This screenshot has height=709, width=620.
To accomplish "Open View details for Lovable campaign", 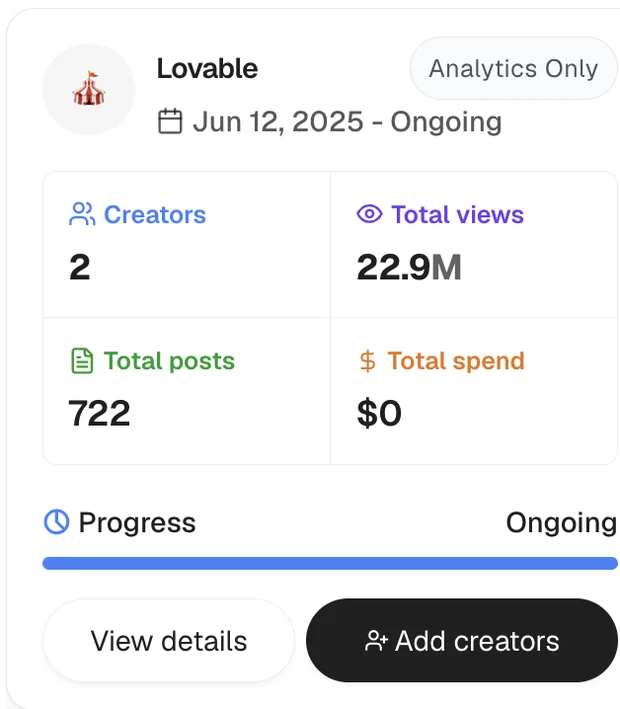I will point(169,641).
